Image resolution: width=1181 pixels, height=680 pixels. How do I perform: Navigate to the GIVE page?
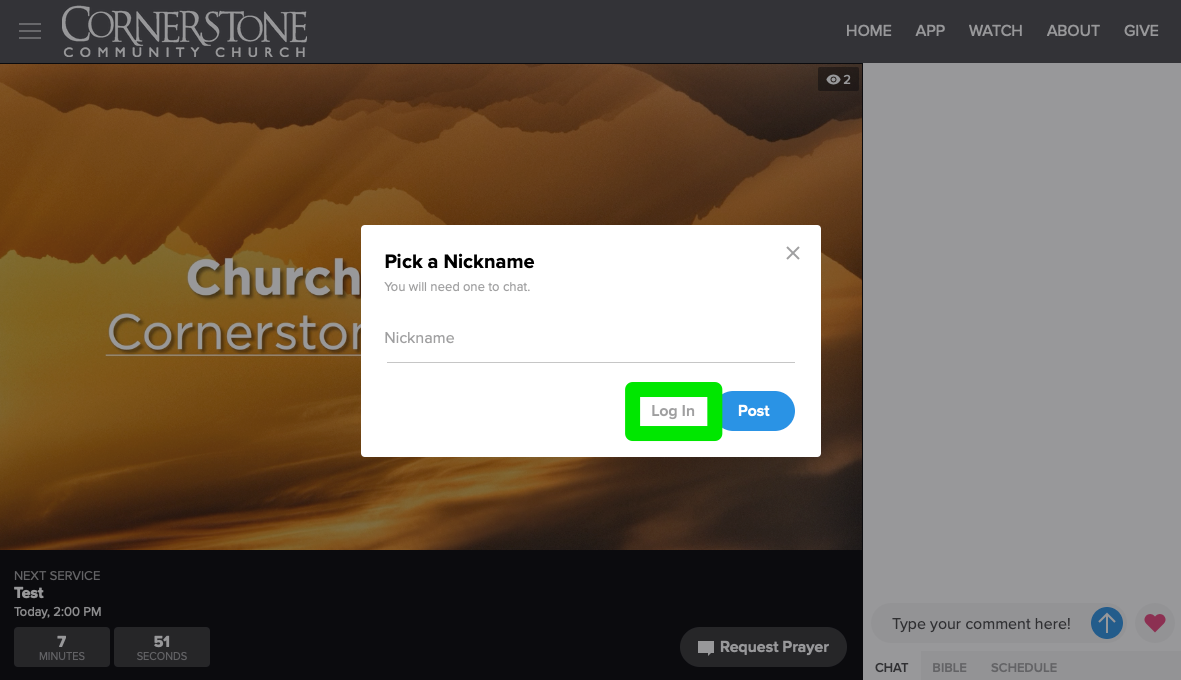[x=1141, y=31]
